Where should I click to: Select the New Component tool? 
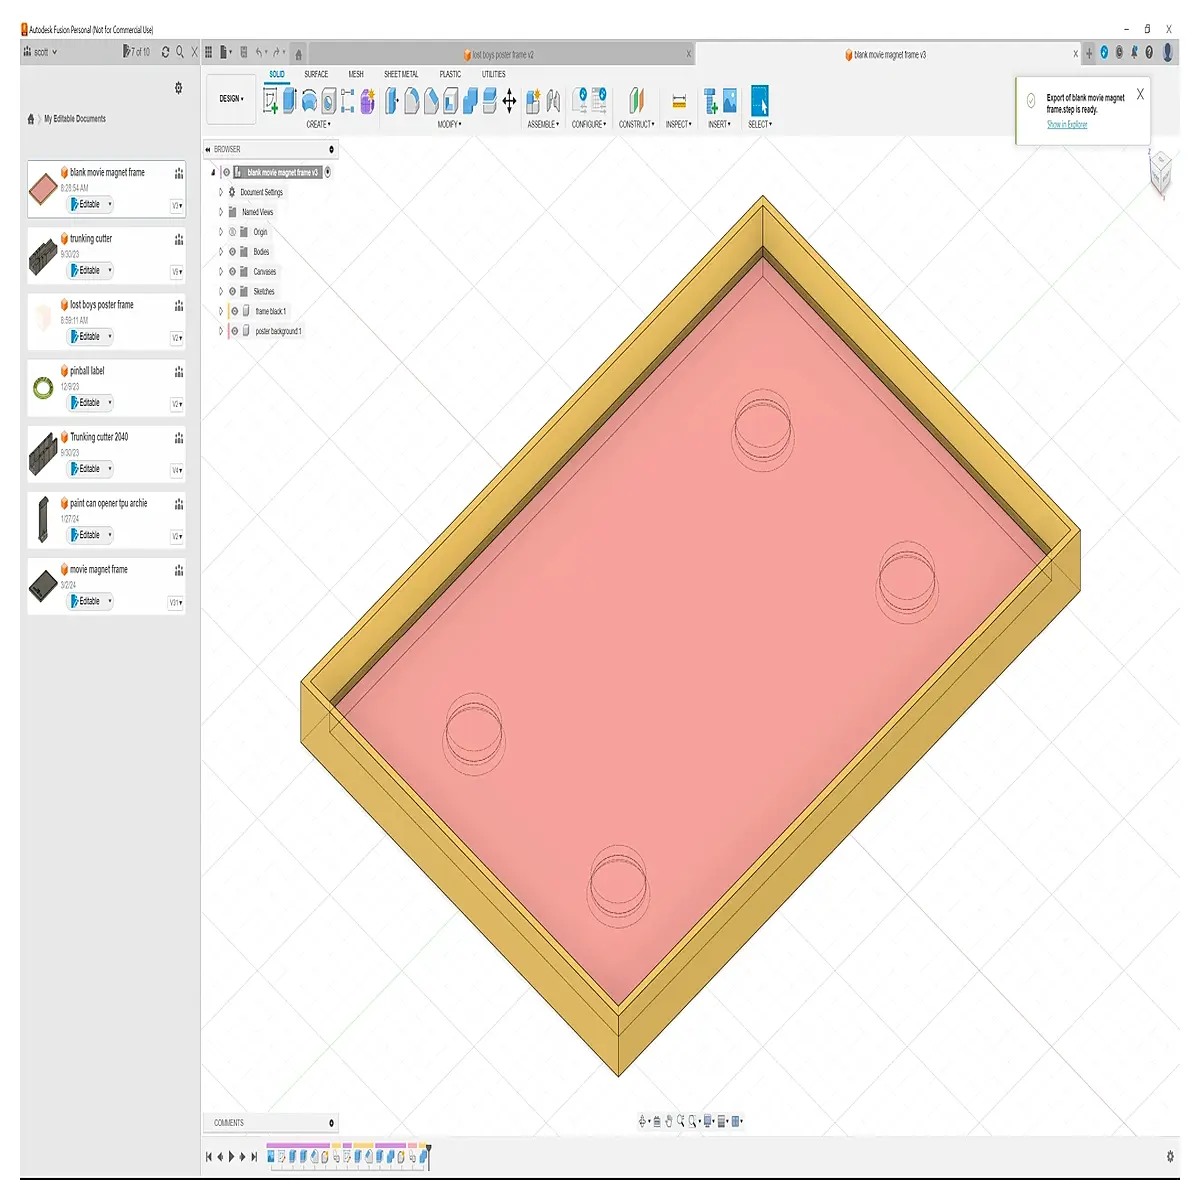[x=534, y=100]
